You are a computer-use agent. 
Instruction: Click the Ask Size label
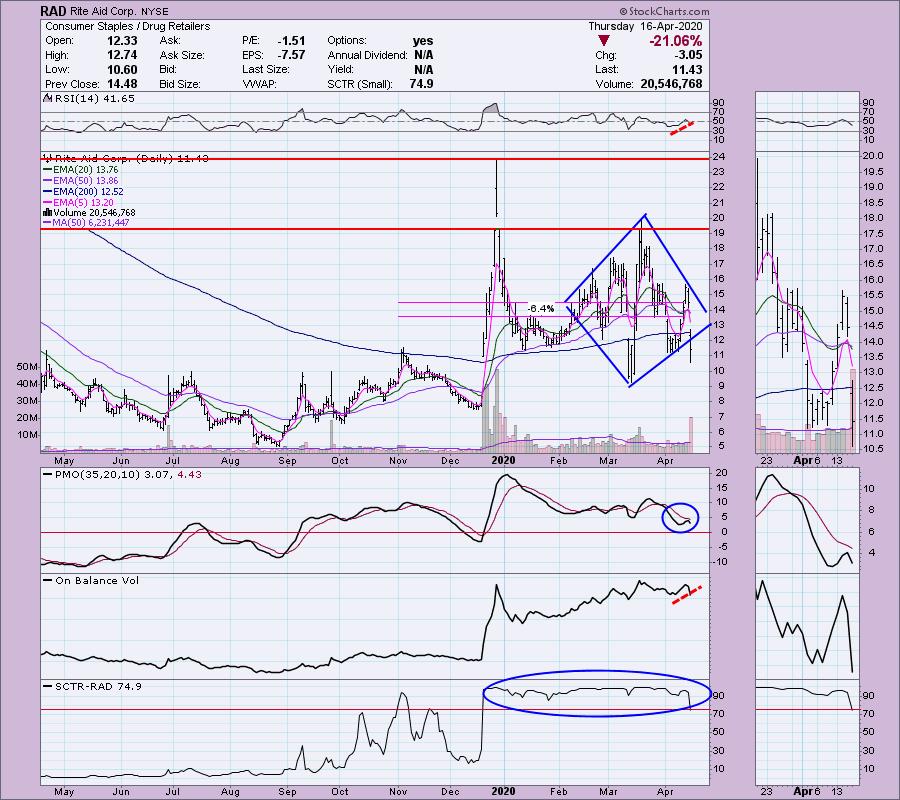(182, 55)
